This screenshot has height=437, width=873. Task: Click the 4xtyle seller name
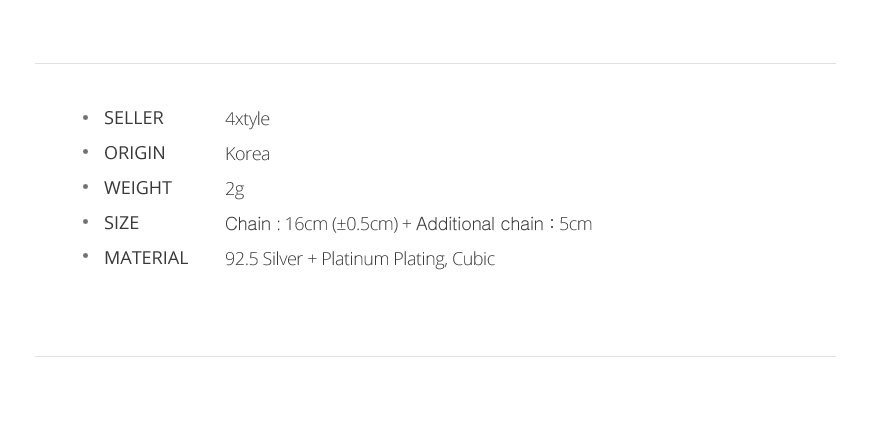point(247,119)
